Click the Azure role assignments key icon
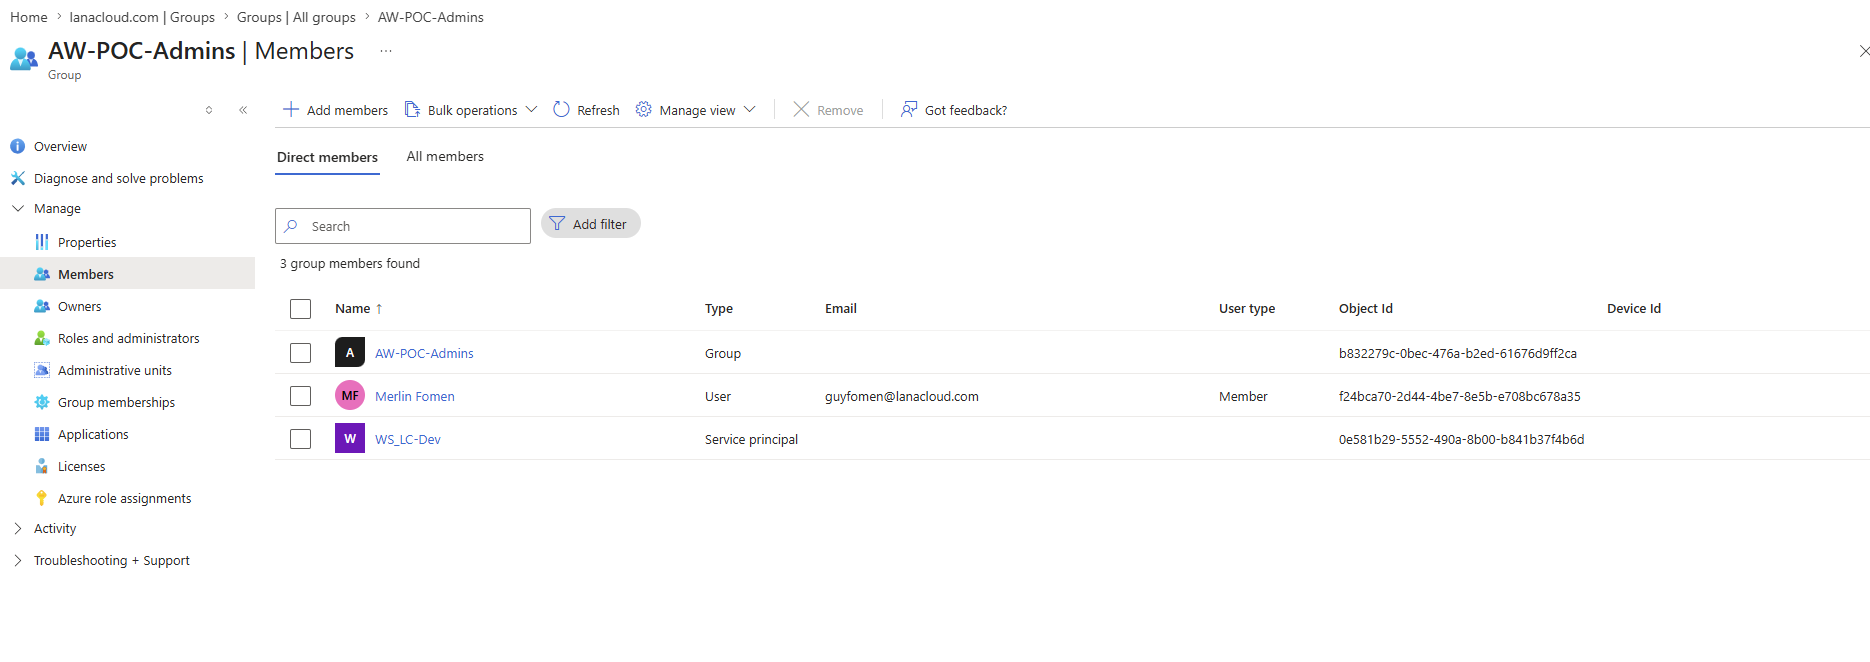 (41, 498)
